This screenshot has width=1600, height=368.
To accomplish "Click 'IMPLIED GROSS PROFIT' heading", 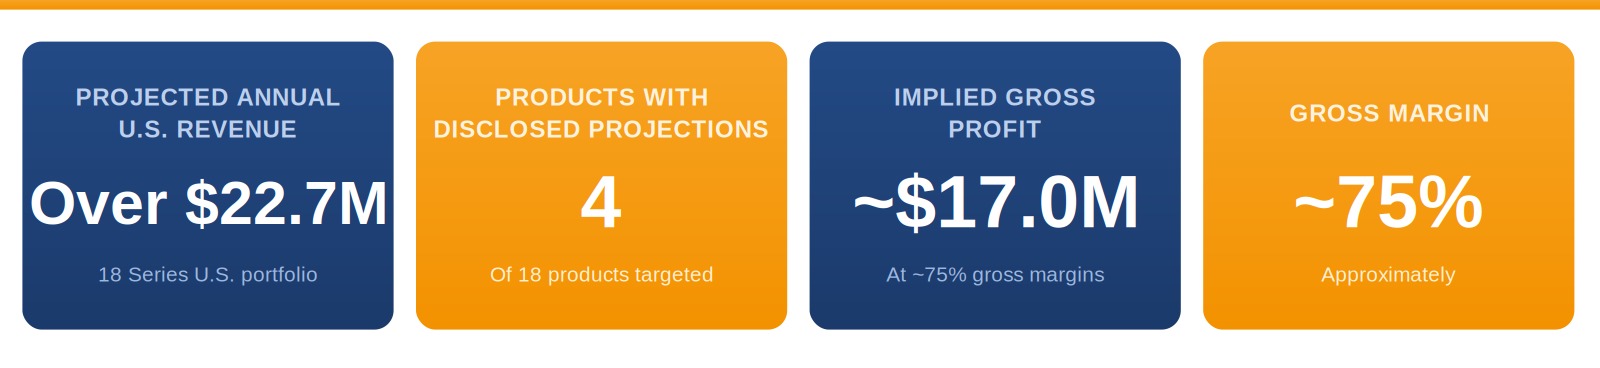I will click(995, 113).
